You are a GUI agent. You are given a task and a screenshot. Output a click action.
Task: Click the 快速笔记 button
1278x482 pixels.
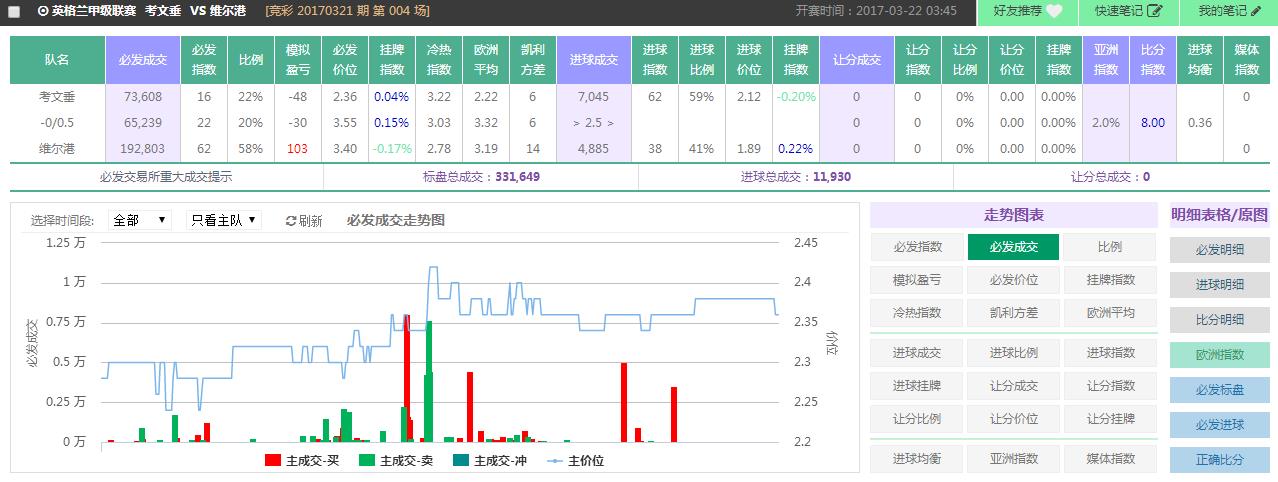point(1128,11)
